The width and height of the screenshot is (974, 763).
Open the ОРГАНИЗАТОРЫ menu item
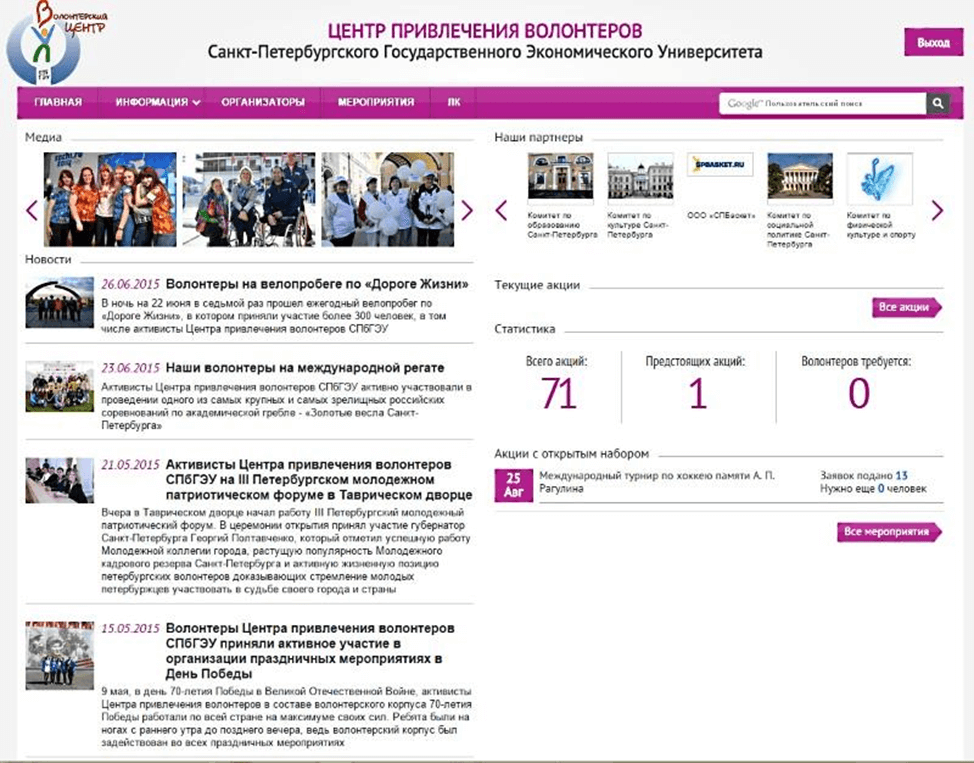click(x=263, y=102)
